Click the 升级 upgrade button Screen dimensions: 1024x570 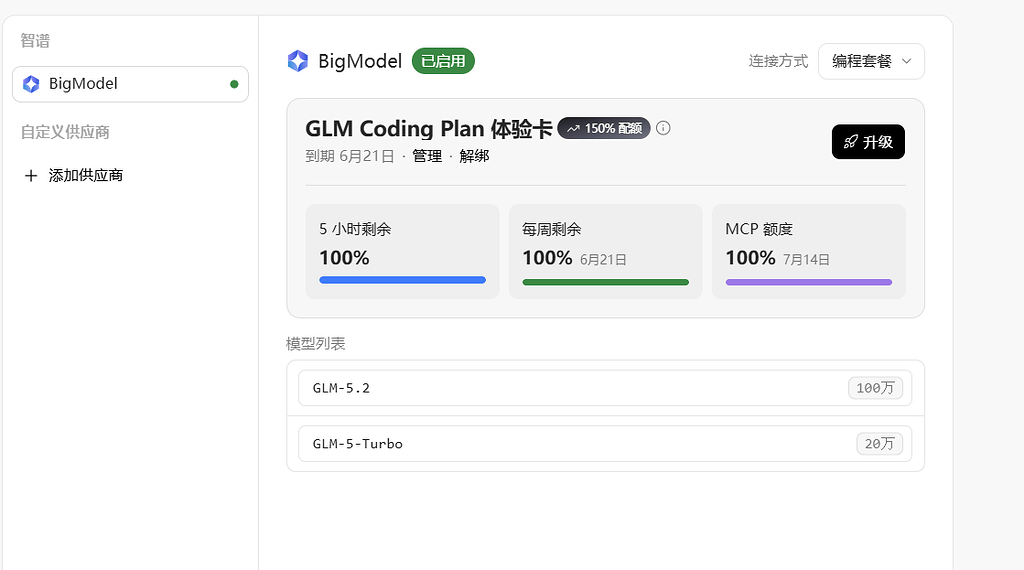coord(868,142)
